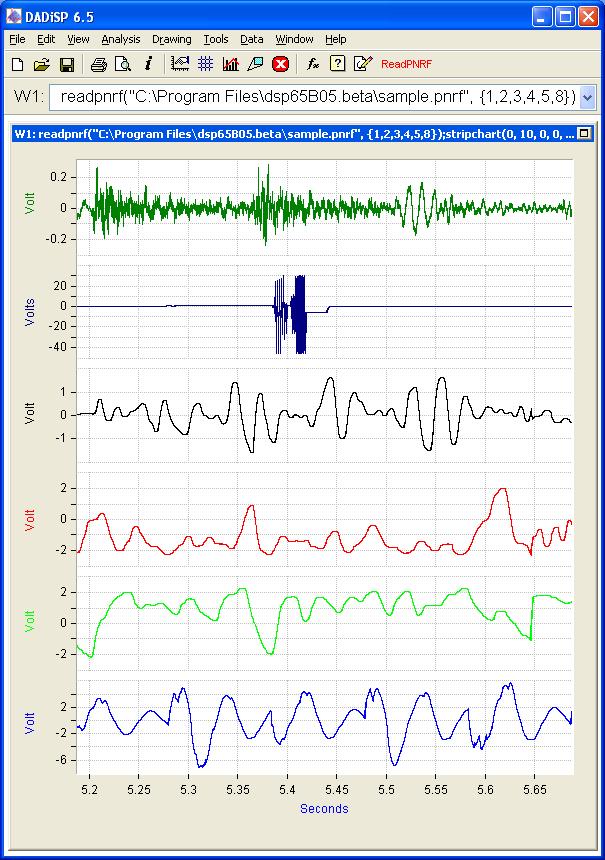Click the -40 tick label on Volts axis
605x860 pixels.
(56, 347)
